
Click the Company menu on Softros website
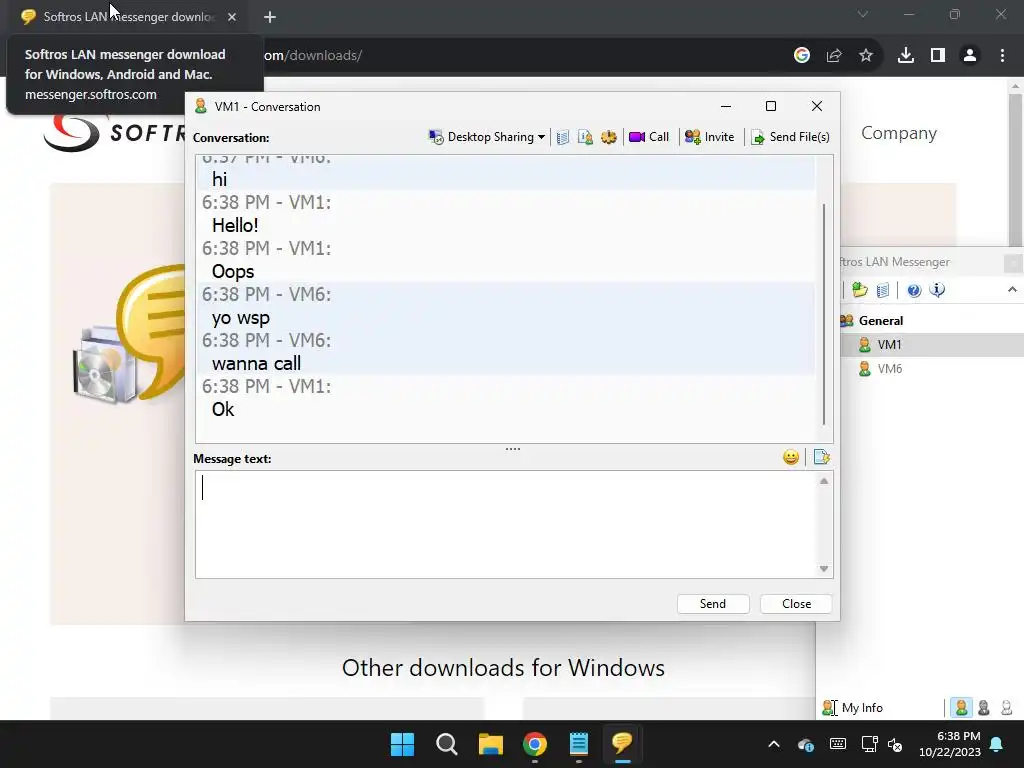point(899,133)
